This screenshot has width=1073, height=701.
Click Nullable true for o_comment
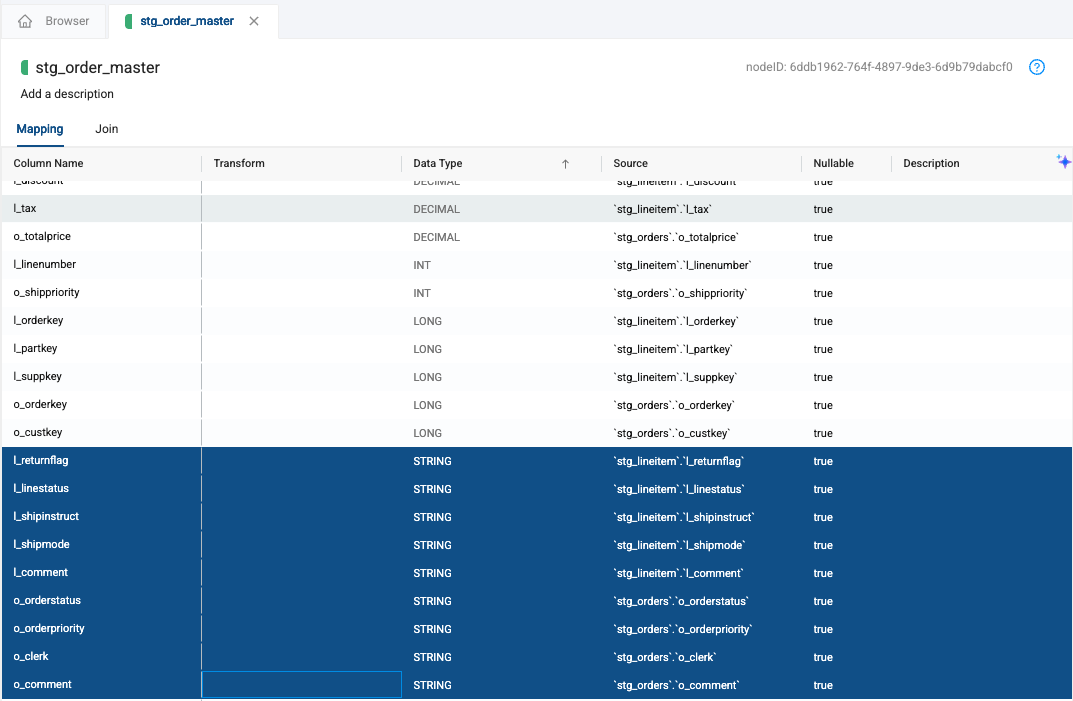tap(823, 685)
